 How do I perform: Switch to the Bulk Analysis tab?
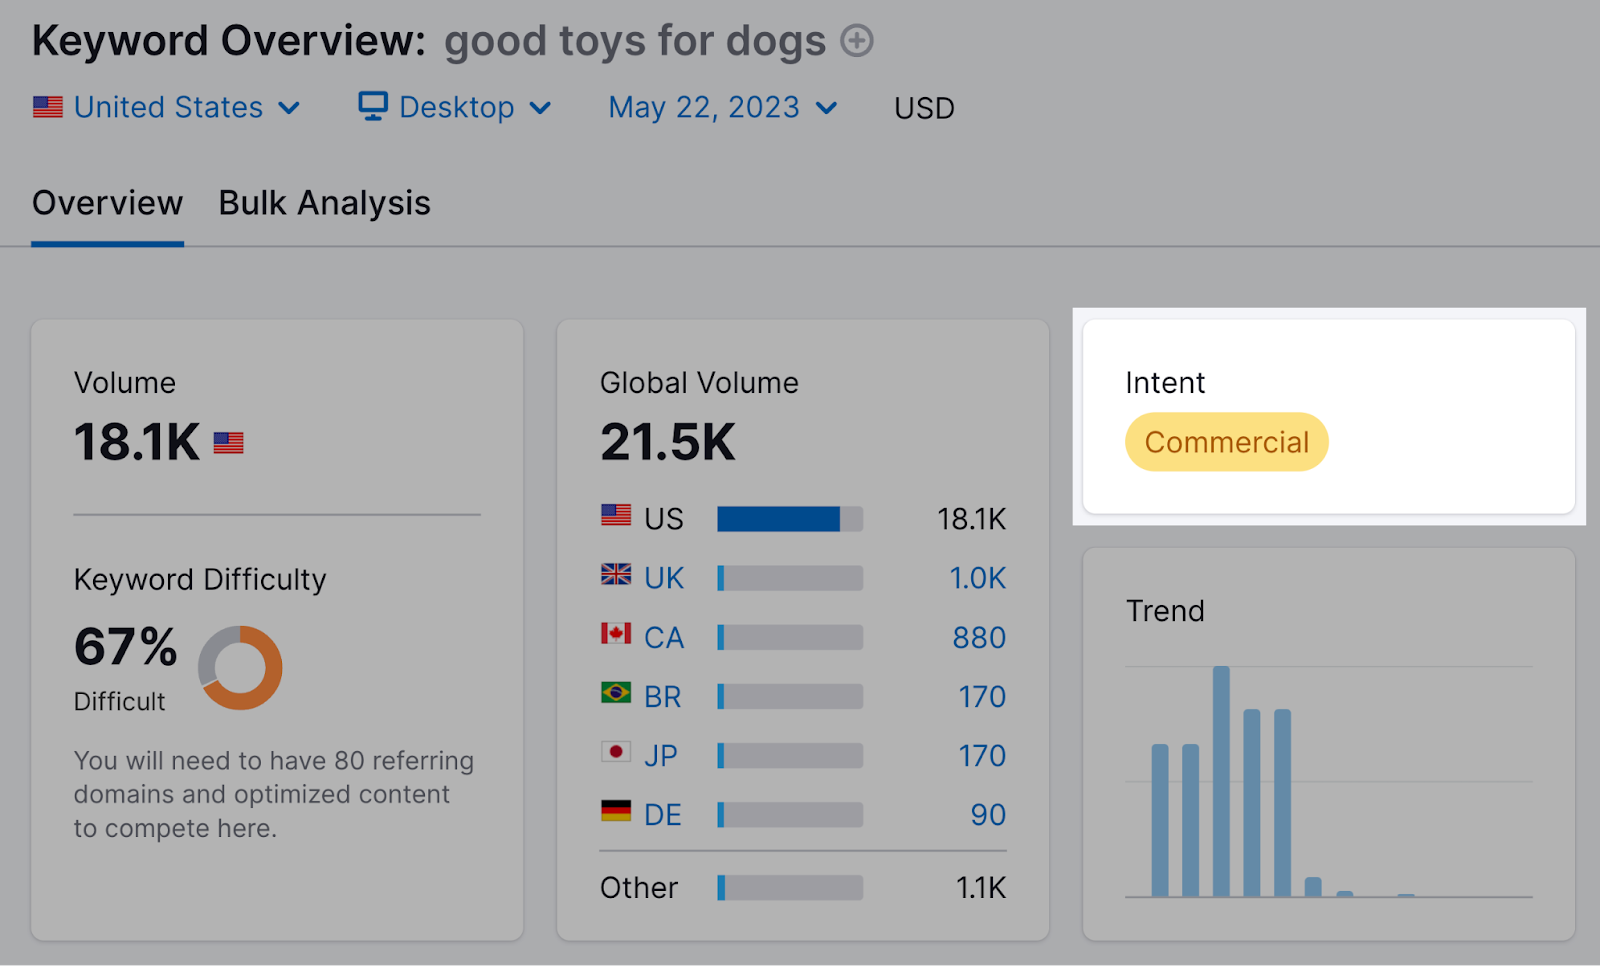coord(324,203)
